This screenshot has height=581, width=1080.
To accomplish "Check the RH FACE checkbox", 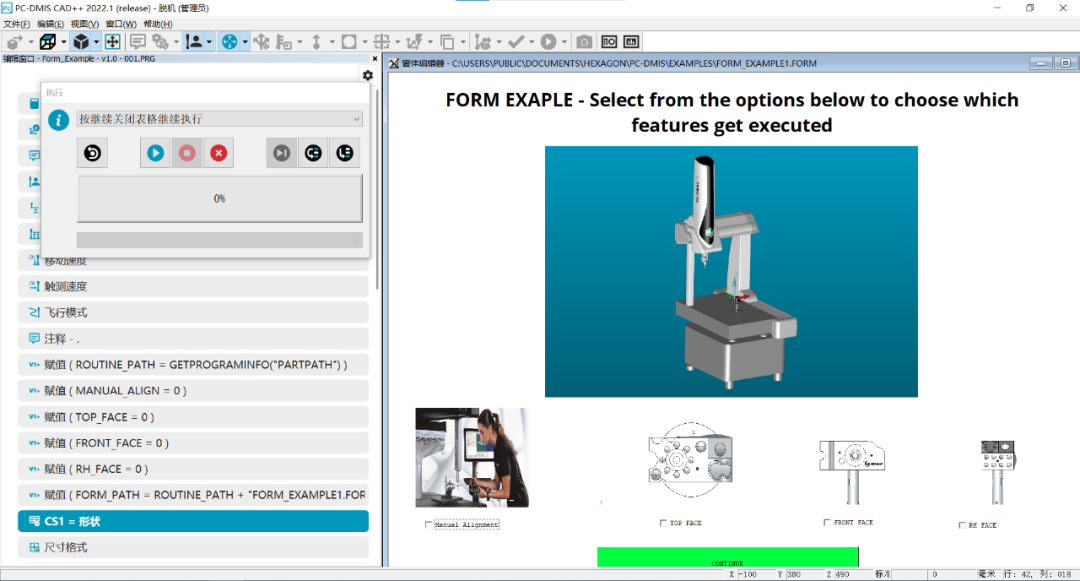I will 962,525.
